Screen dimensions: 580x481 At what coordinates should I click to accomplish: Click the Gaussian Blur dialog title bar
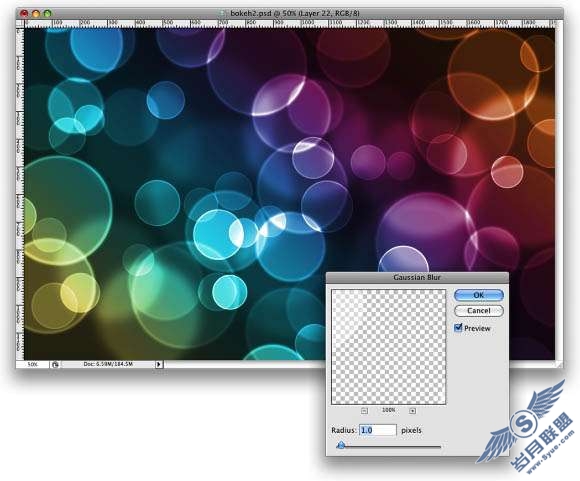[417, 278]
